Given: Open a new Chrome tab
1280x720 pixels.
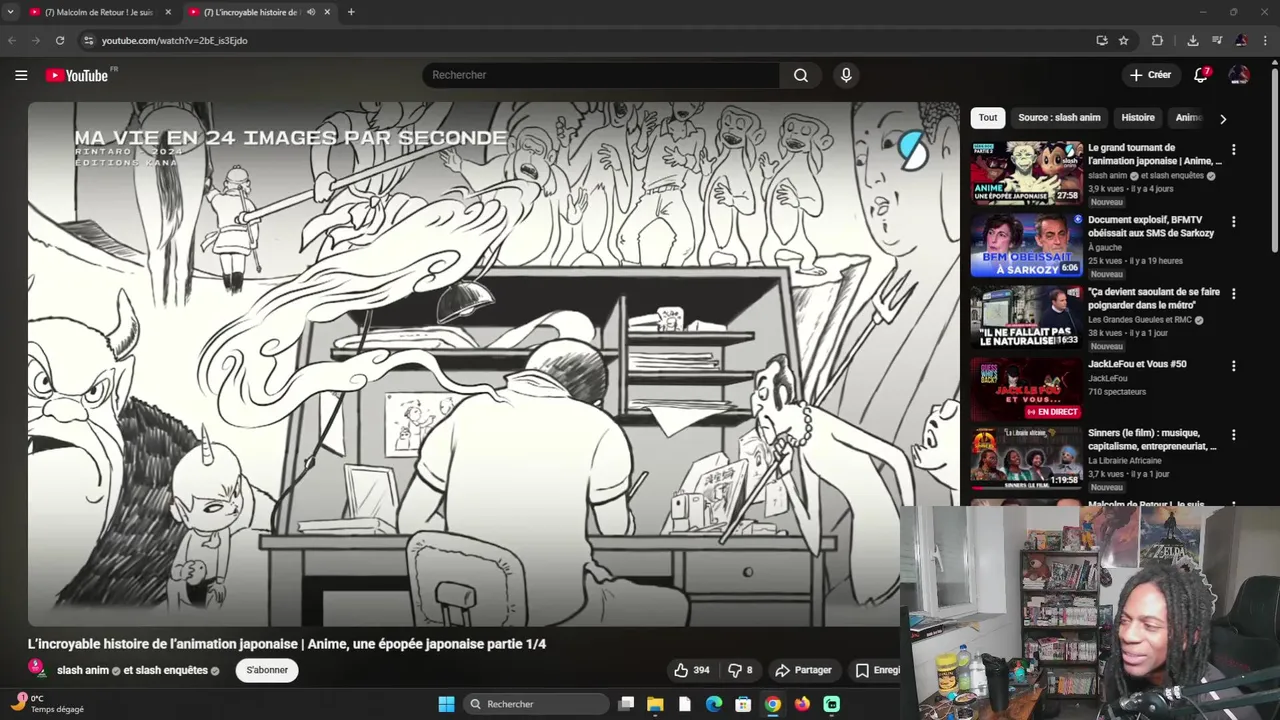Looking at the screenshot, I should (x=351, y=12).
